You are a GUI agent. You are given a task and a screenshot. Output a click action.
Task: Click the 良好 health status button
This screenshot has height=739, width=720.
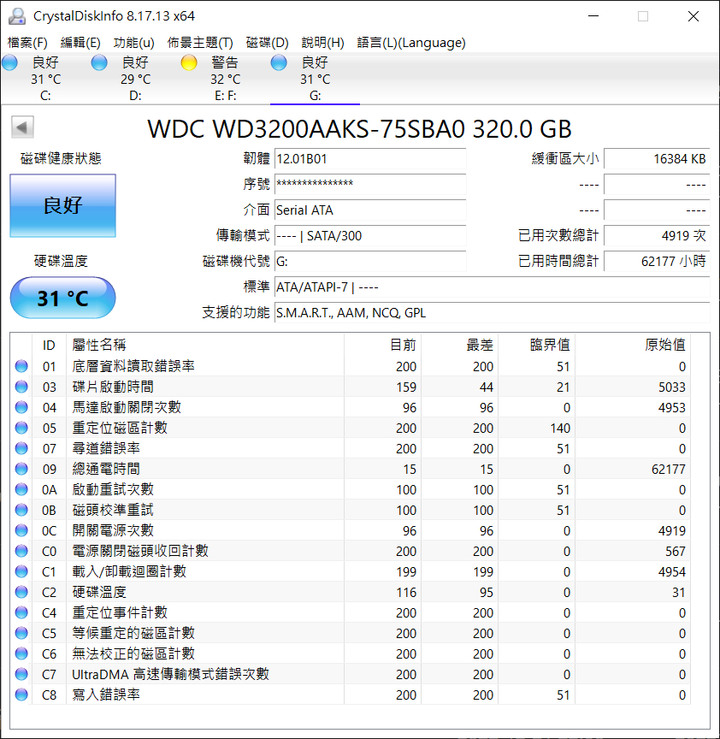point(63,205)
